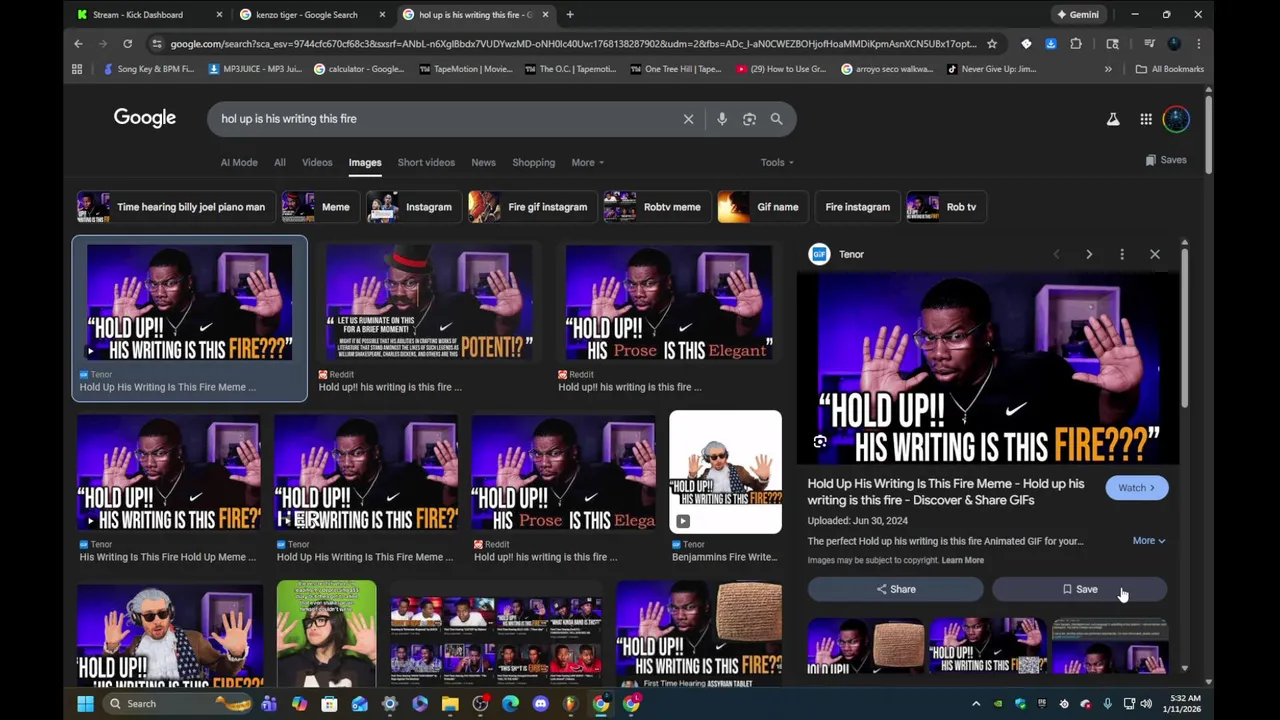Click the Save button in preview
Viewport: 1280px width, 720px height.
tap(1079, 589)
